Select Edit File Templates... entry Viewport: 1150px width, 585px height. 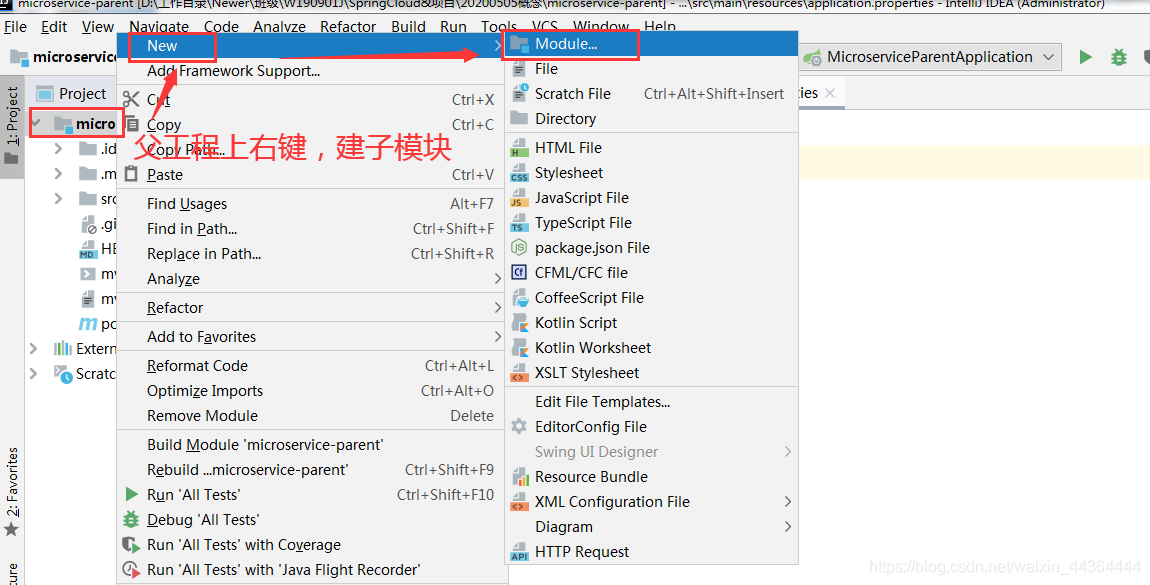[651, 402]
